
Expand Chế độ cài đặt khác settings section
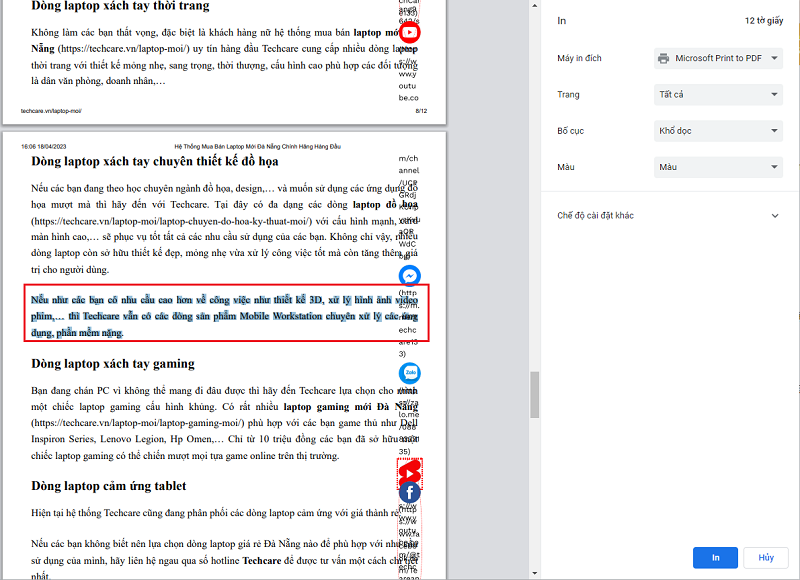[667, 214]
